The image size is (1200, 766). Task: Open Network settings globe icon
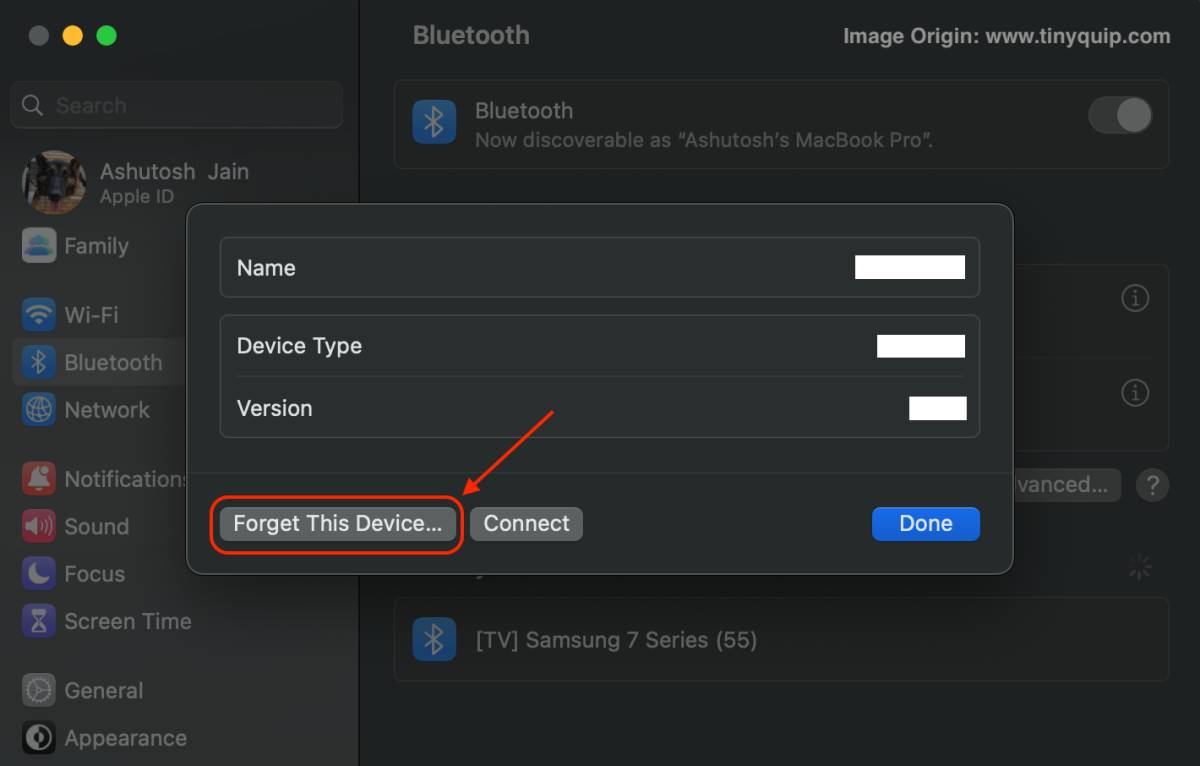click(x=39, y=410)
